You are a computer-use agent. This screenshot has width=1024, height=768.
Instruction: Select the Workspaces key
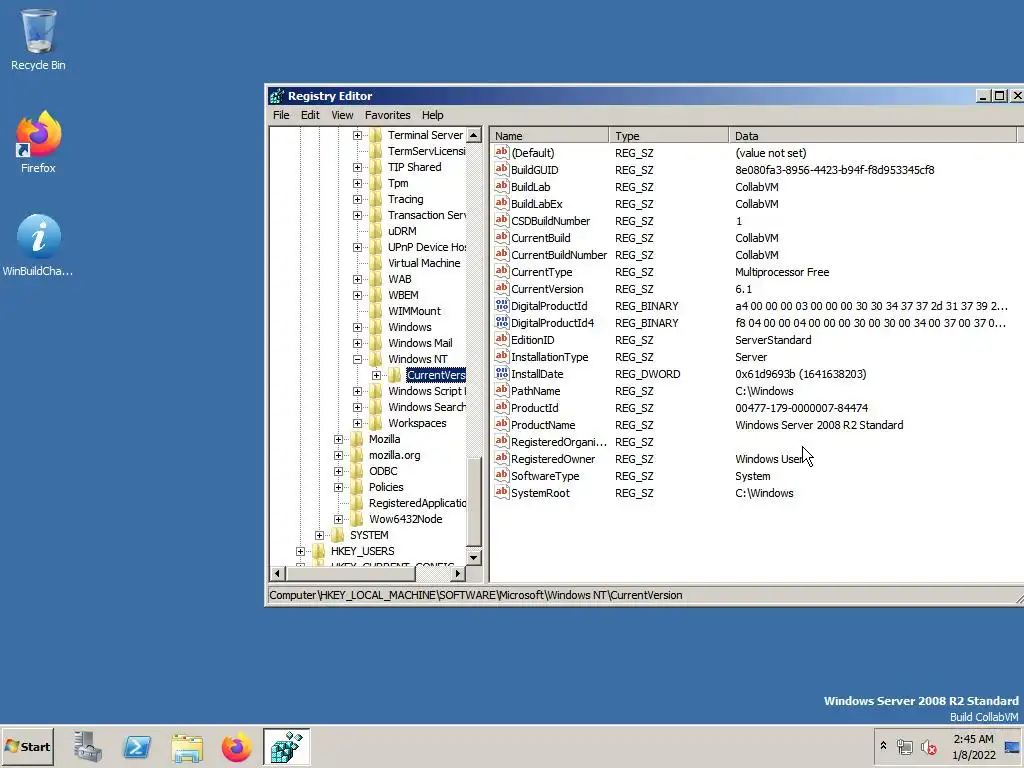click(417, 423)
